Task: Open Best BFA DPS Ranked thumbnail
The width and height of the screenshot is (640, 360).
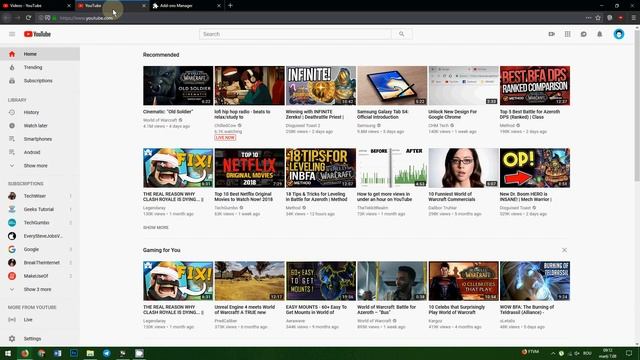Action: (535, 86)
